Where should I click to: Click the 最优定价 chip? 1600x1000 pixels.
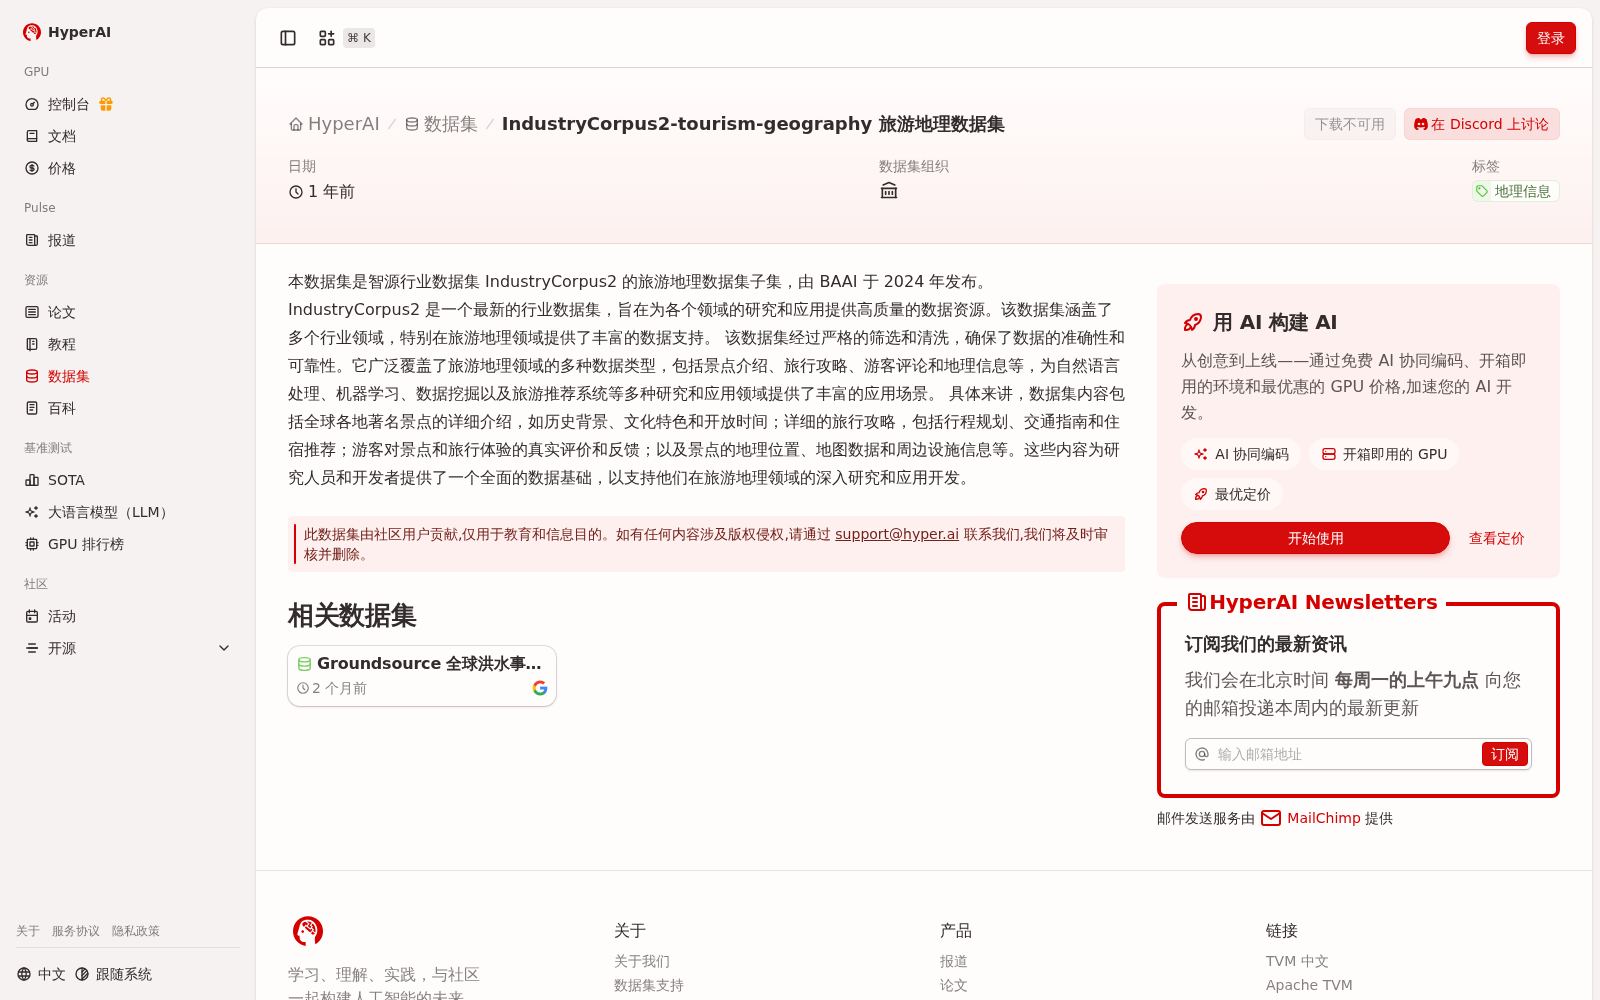click(x=1232, y=494)
